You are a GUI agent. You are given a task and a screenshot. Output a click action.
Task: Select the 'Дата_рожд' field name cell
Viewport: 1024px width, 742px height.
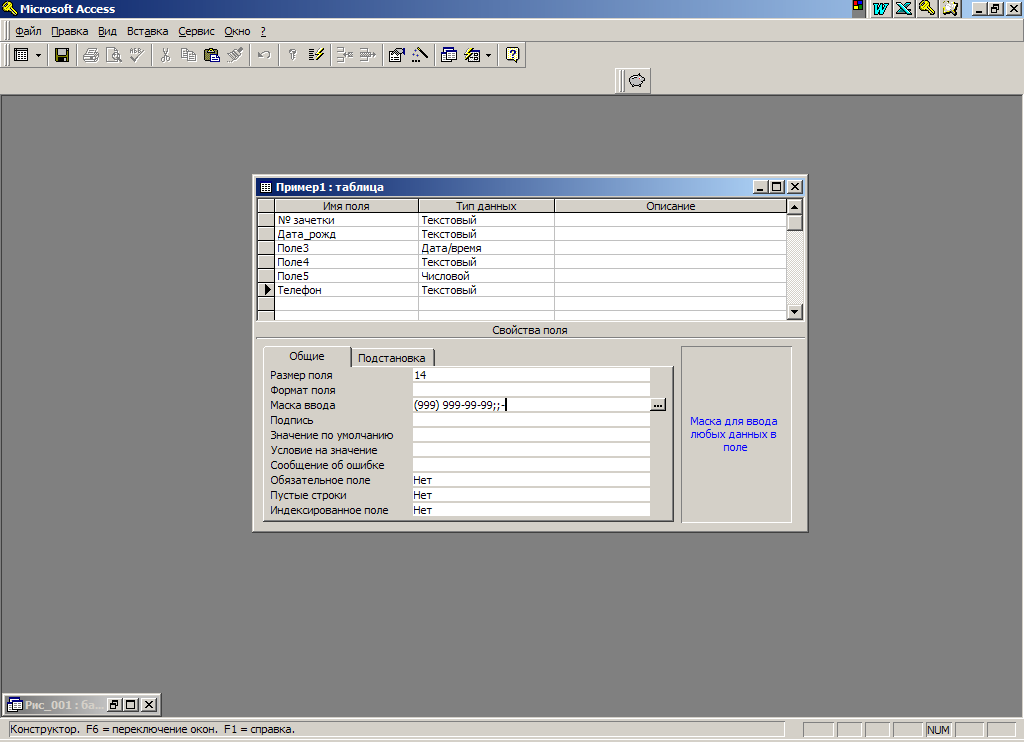[x=346, y=234]
